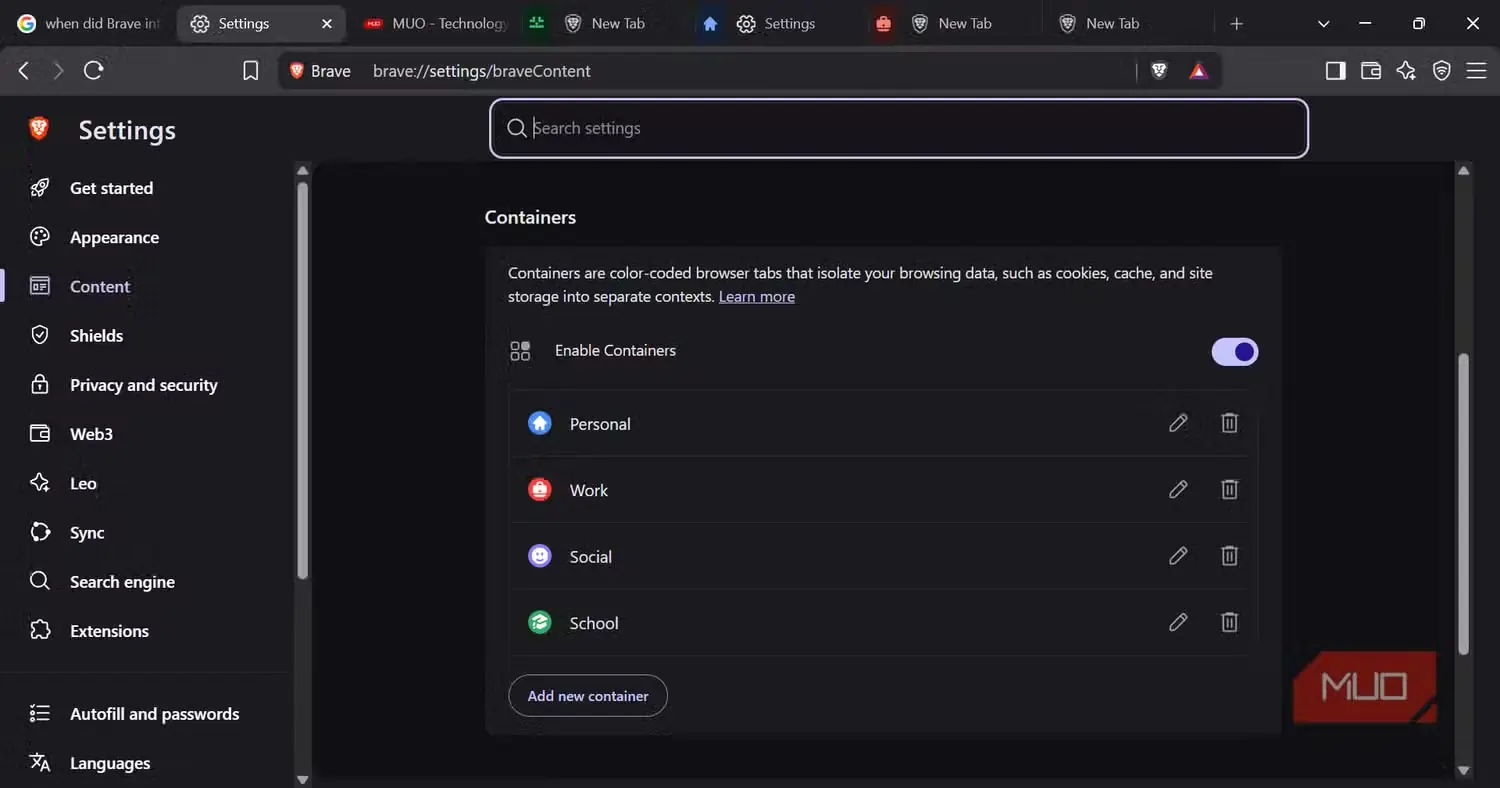Disable the Enable Containers toggle
The height and width of the screenshot is (788, 1500).
[x=1235, y=351]
